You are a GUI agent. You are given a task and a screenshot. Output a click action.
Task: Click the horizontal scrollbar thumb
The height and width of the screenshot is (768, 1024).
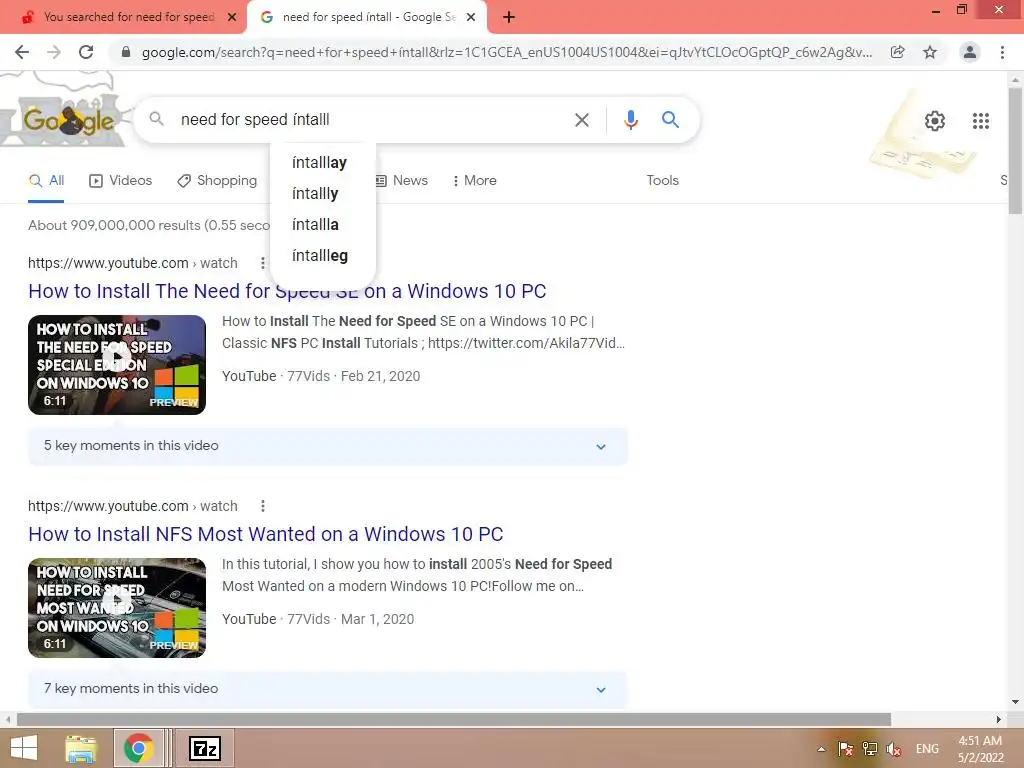click(454, 719)
